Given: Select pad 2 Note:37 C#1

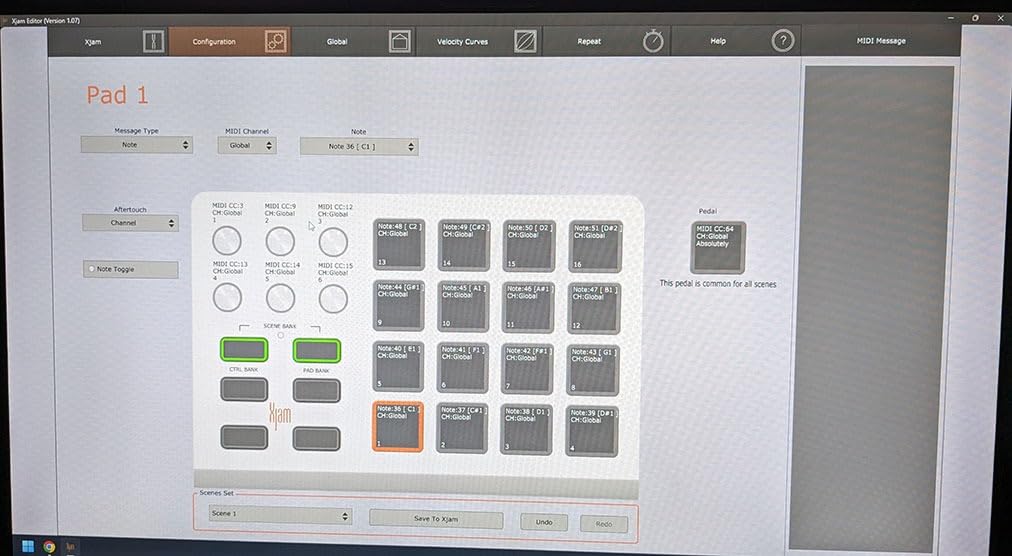Looking at the screenshot, I should tap(462, 428).
